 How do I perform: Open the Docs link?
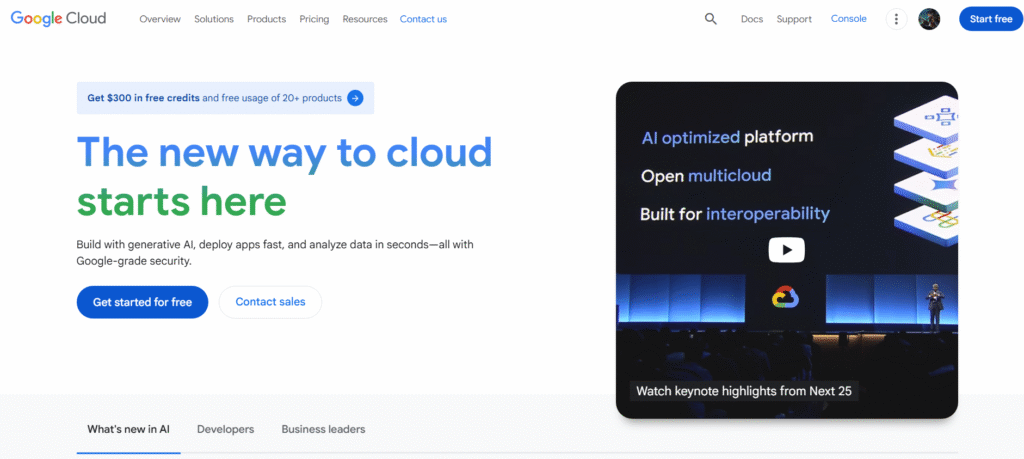coord(752,19)
